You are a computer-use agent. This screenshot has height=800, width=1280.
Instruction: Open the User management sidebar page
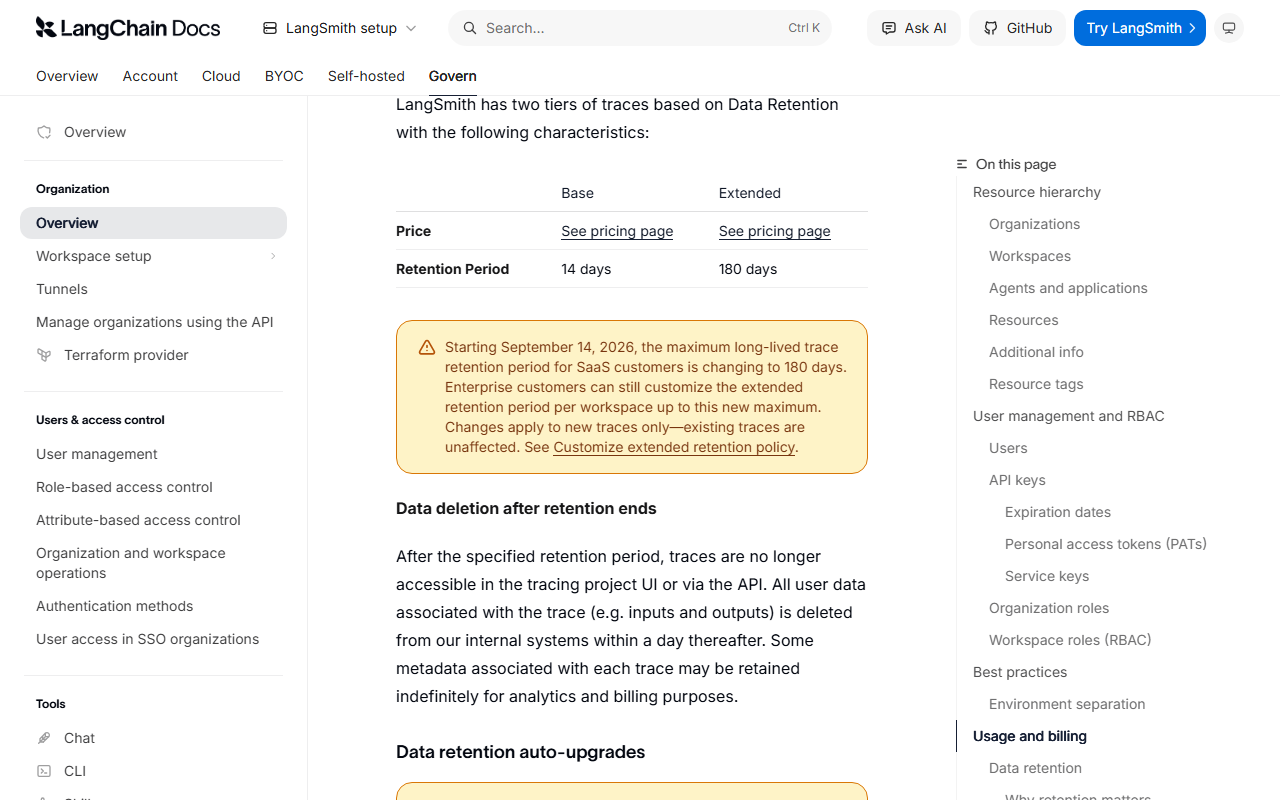coord(153,454)
